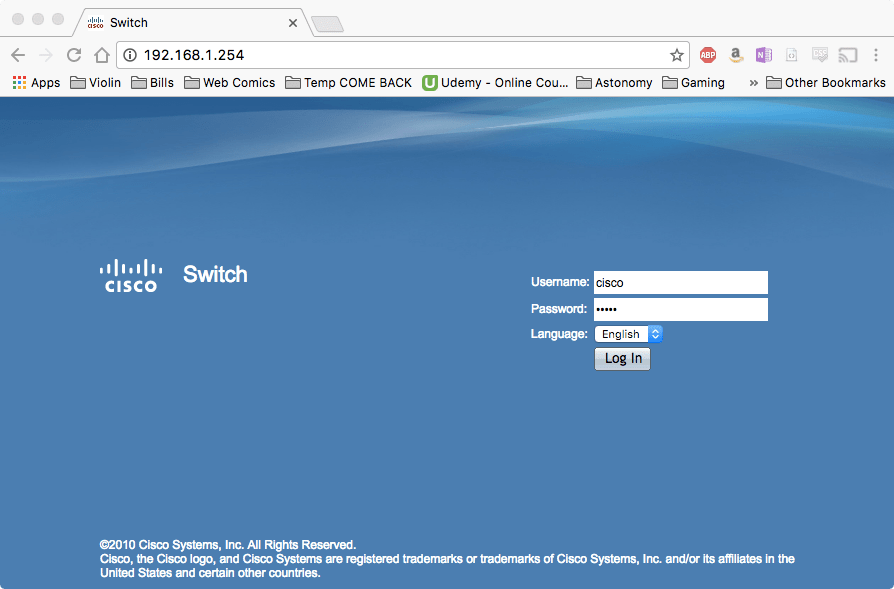
Task: Open the Temp COME BACK bookmarks folder
Action: pos(348,83)
